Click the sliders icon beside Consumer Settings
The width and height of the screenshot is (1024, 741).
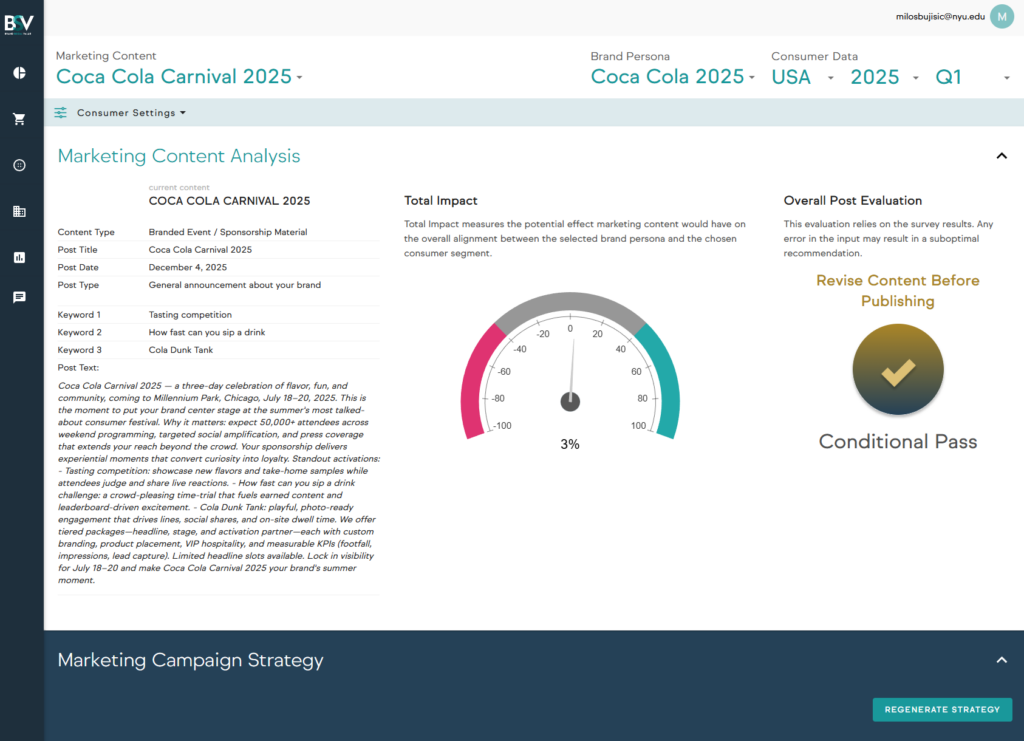(61, 113)
